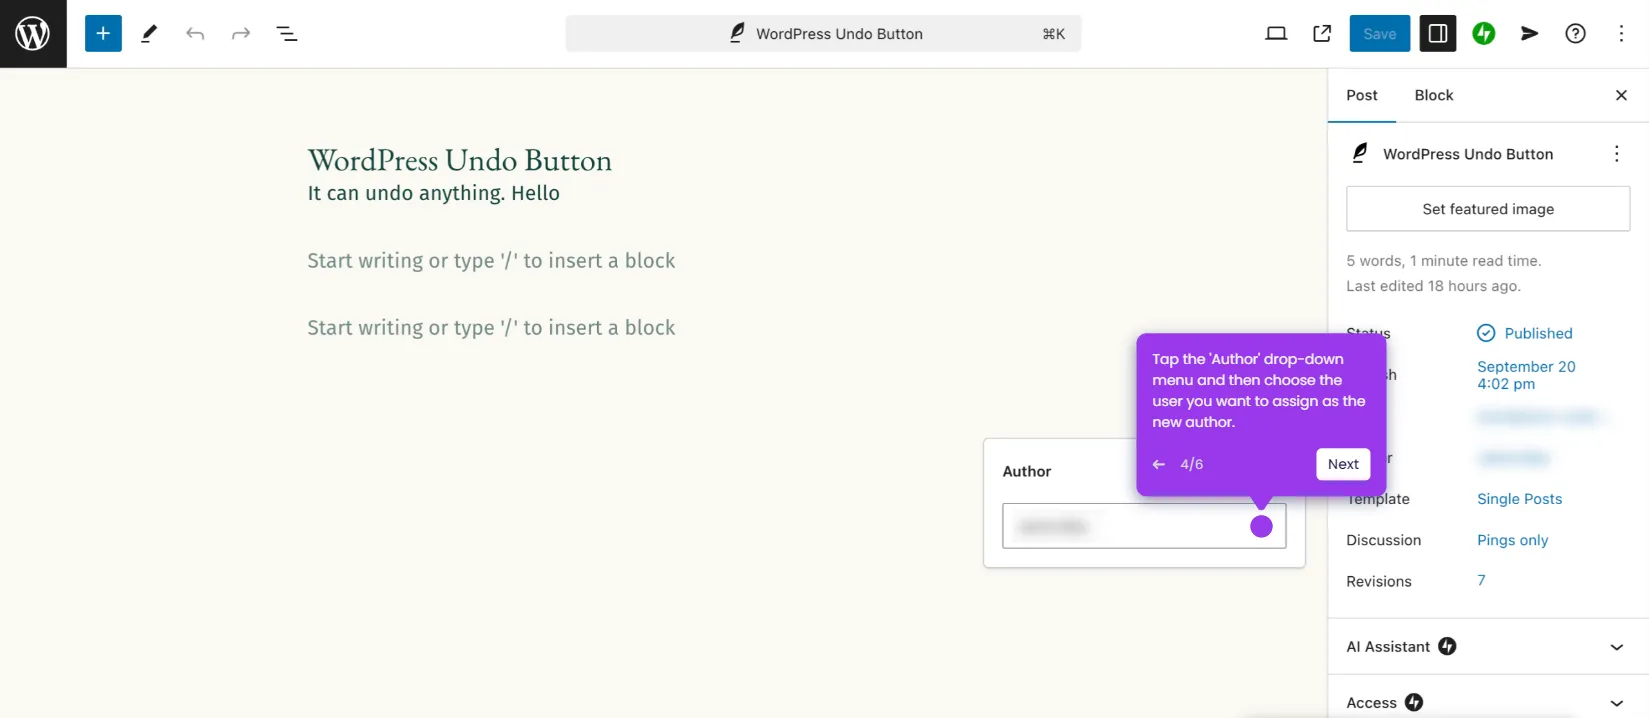Open the post Actions kebab menu

[x=1617, y=154]
